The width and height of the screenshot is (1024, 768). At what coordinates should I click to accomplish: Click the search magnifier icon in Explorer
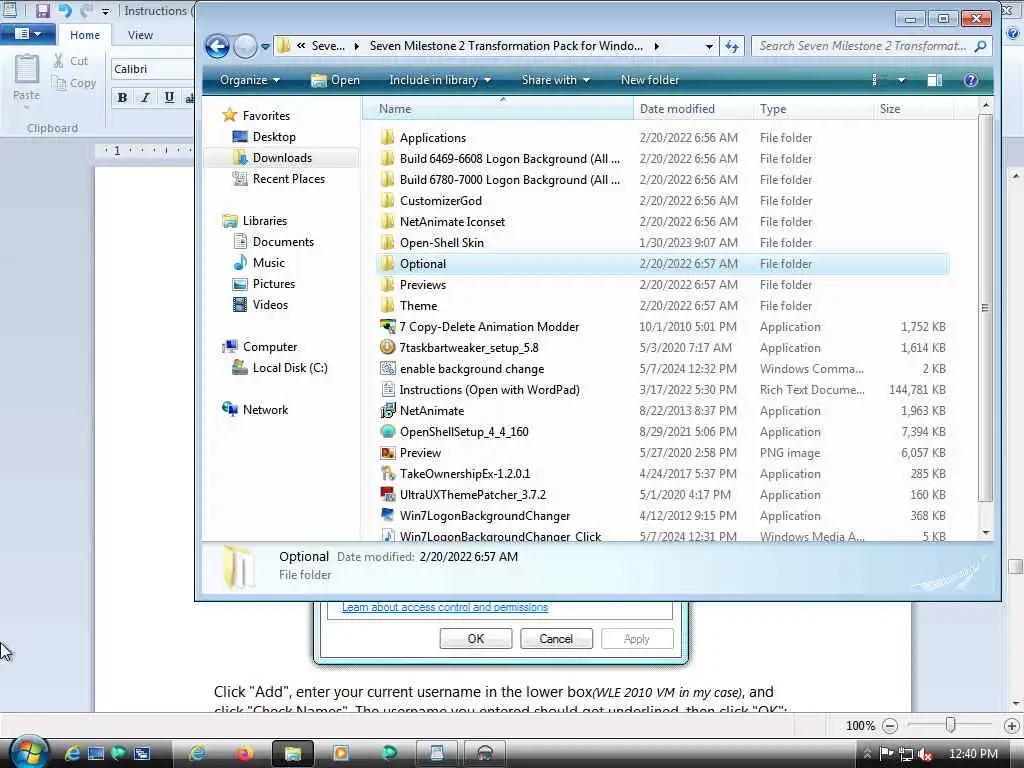coord(980,46)
